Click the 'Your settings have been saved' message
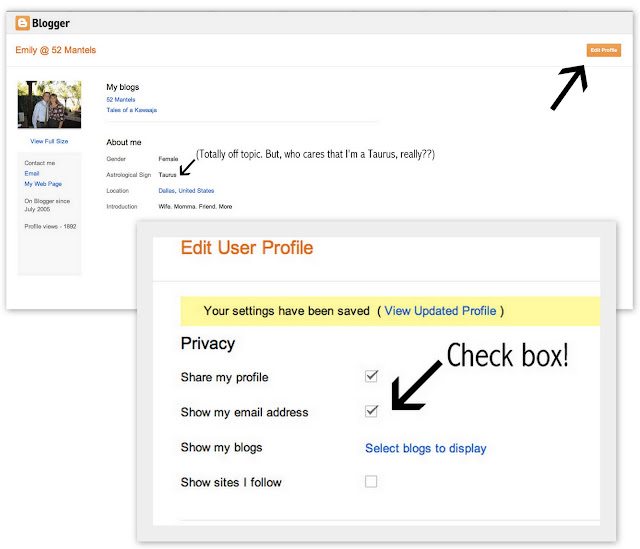640x549 pixels. pos(287,311)
